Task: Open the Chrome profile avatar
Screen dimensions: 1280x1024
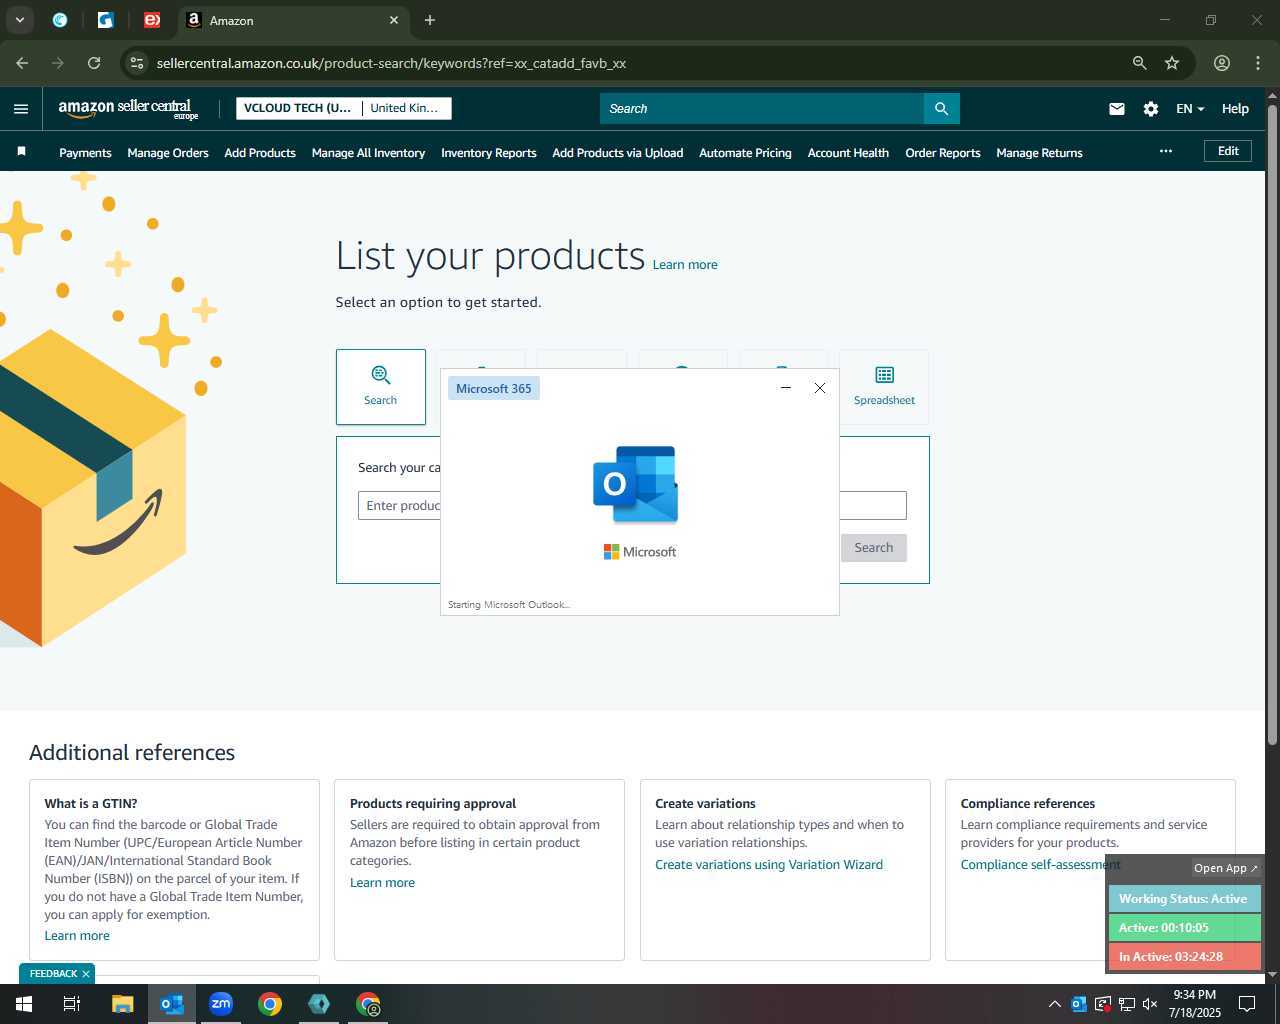Action: coord(1222,63)
